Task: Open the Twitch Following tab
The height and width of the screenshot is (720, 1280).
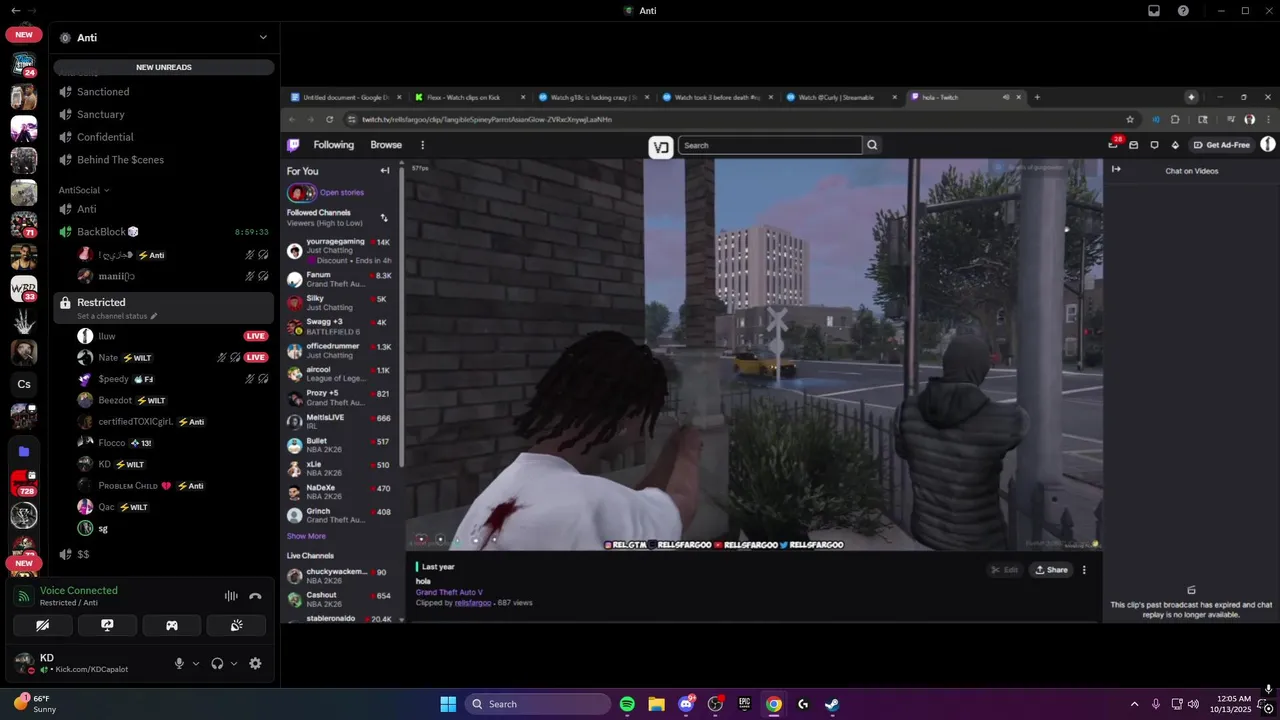Action: (334, 145)
